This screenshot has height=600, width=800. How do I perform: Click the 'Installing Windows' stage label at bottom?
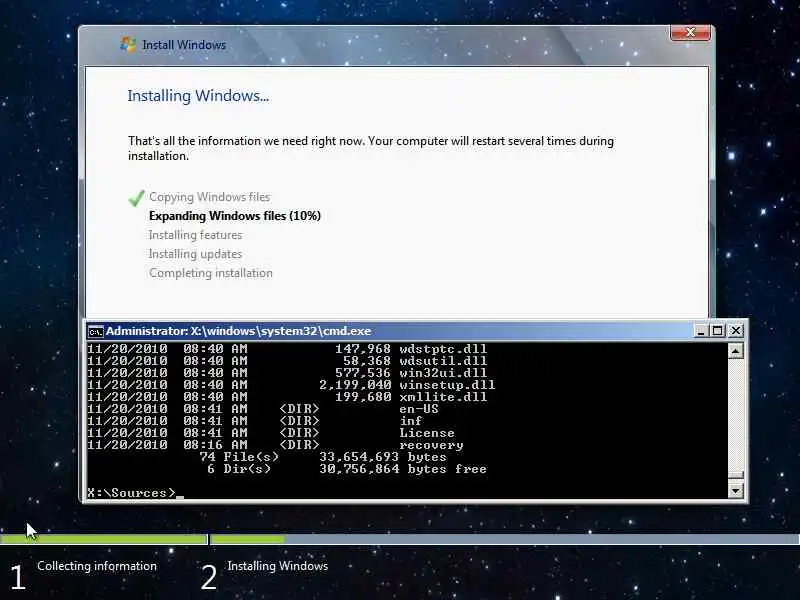pos(278,566)
